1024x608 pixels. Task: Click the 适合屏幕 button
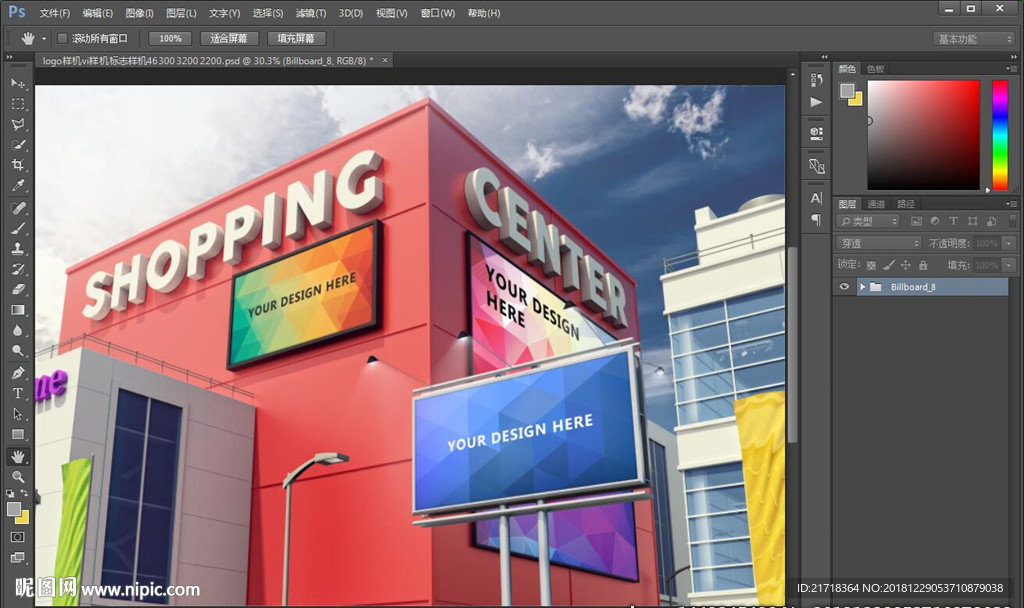click(229, 38)
